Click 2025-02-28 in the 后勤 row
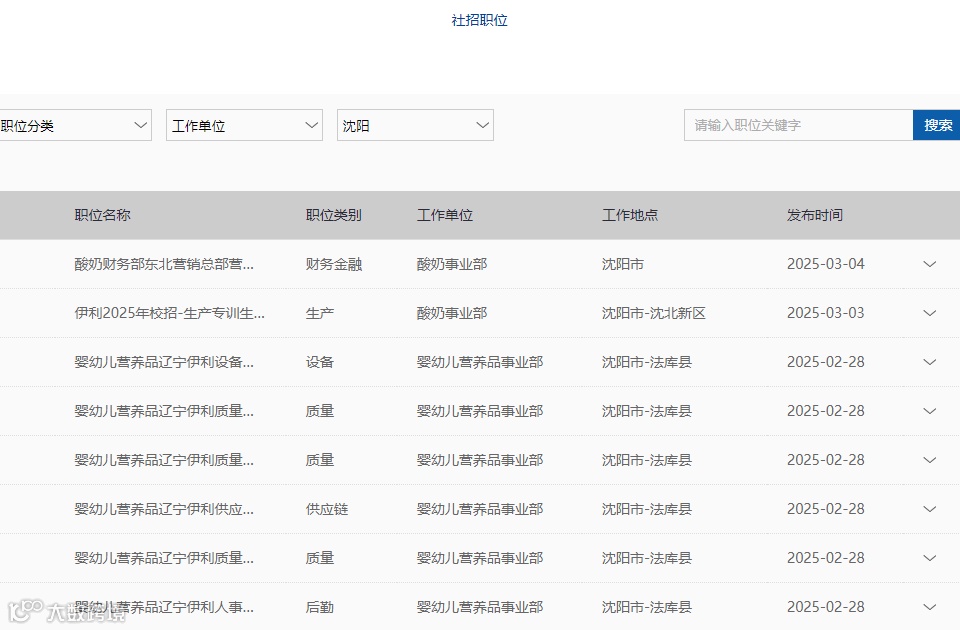This screenshot has height=630, width=960. point(825,607)
